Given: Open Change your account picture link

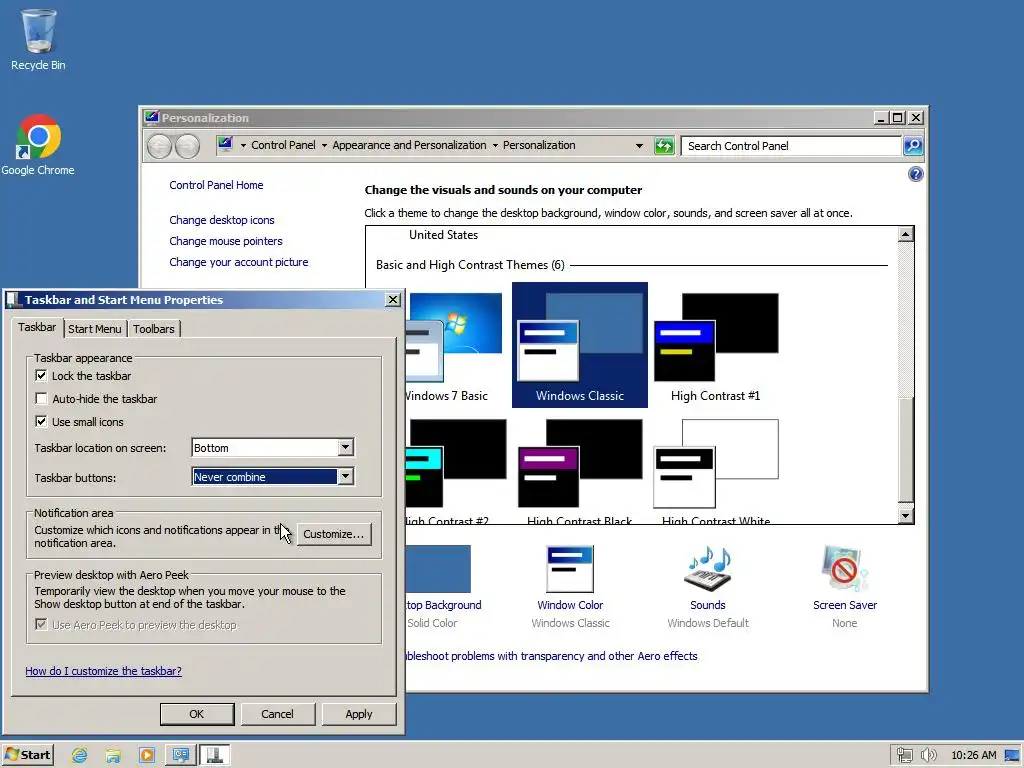Looking at the screenshot, I should [238, 262].
